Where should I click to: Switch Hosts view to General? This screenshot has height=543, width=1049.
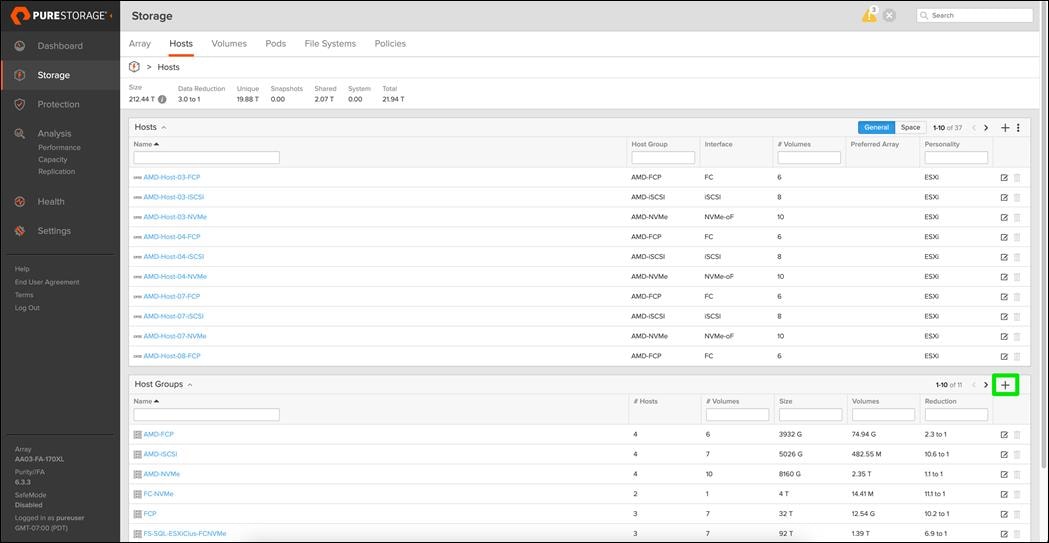[876, 128]
